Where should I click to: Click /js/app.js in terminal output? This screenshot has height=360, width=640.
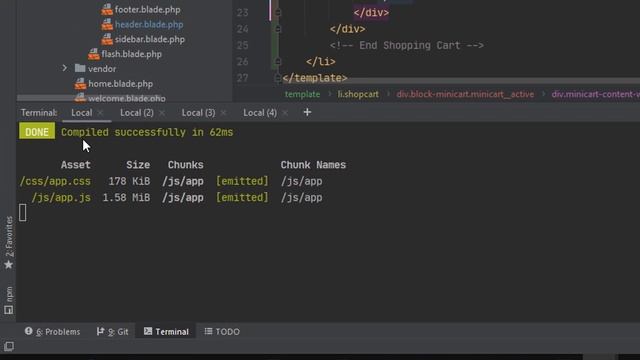tap(61, 198)
